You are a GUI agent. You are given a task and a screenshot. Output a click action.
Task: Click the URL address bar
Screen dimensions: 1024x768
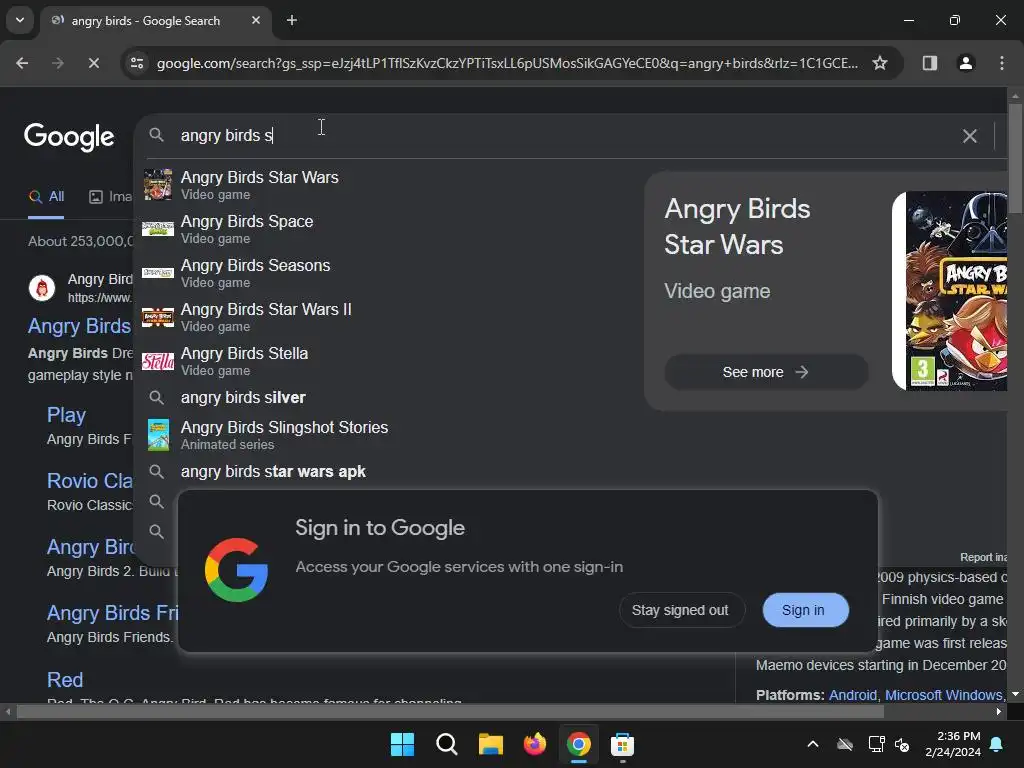click(507, 63)
